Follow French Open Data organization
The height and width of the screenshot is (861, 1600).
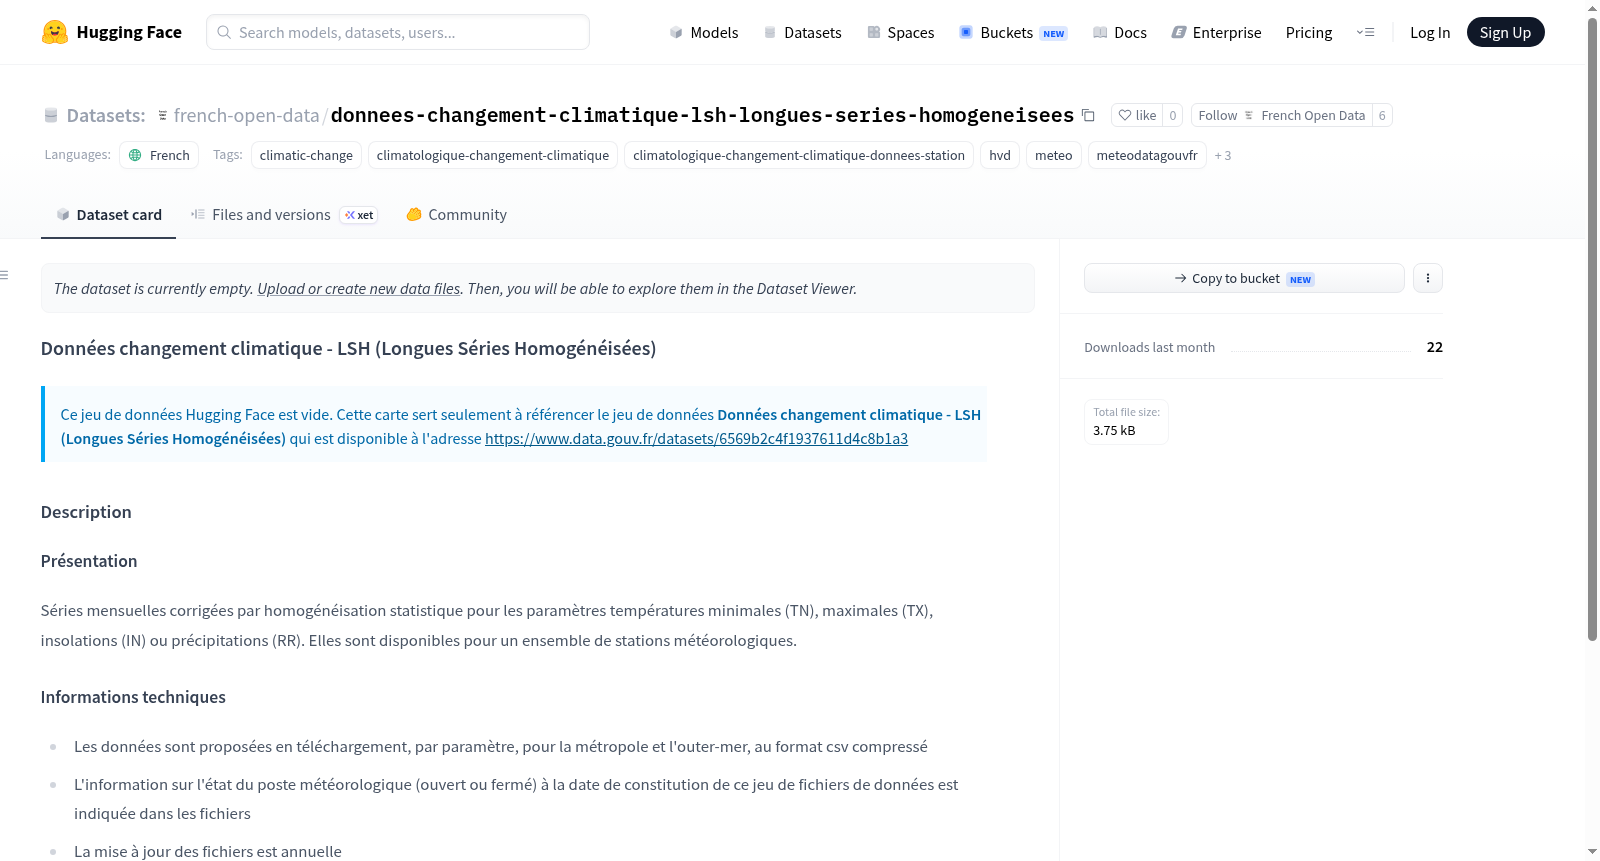[x=1282, y=115]
